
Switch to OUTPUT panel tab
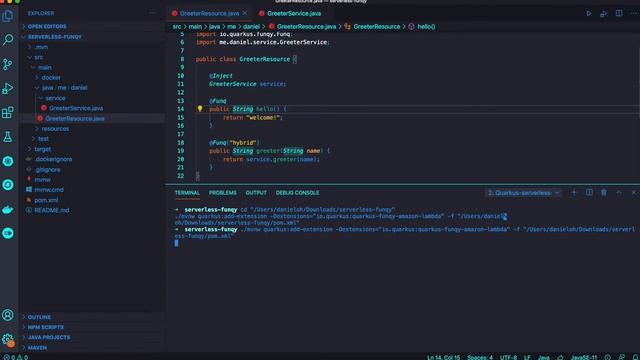coord(256,193)
